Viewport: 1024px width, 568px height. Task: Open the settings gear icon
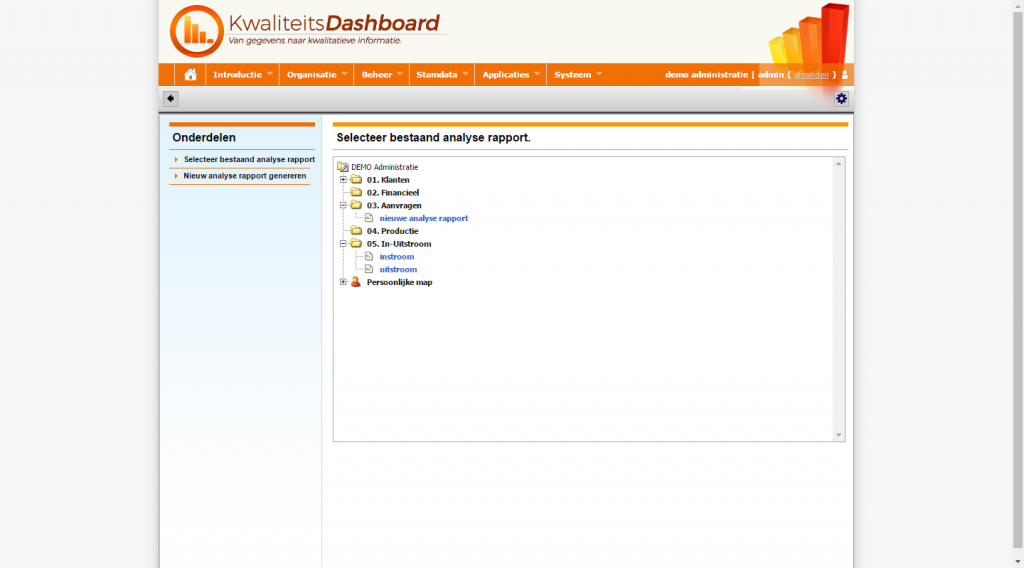841,98
